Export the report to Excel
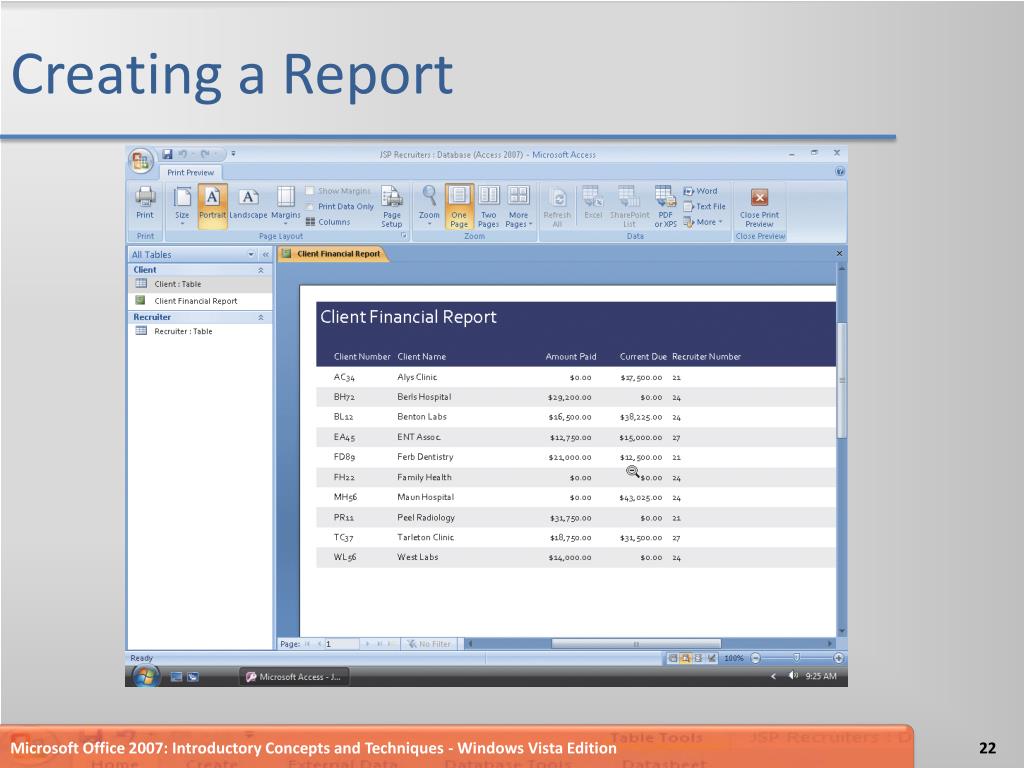 (593, 204)
